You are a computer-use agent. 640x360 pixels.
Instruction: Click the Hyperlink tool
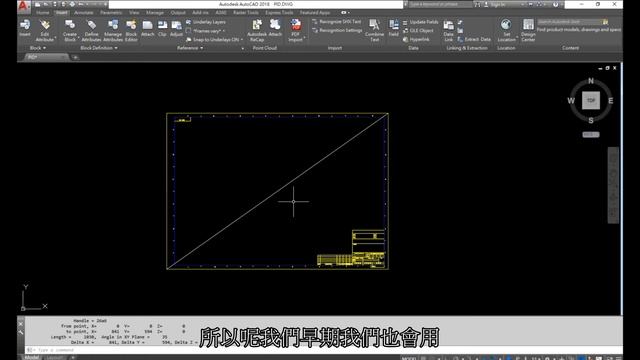[416, 39]
